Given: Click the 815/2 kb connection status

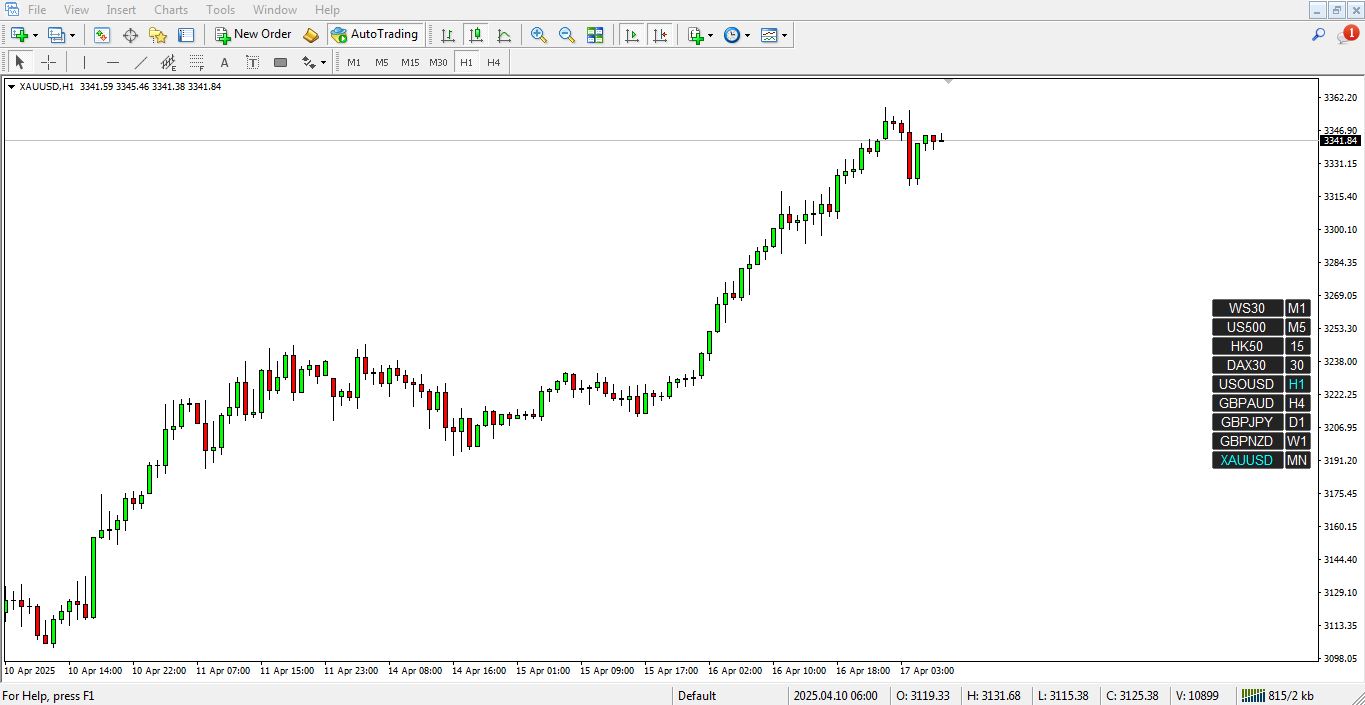Looking at the screenshot, I should pos(1277,696).
